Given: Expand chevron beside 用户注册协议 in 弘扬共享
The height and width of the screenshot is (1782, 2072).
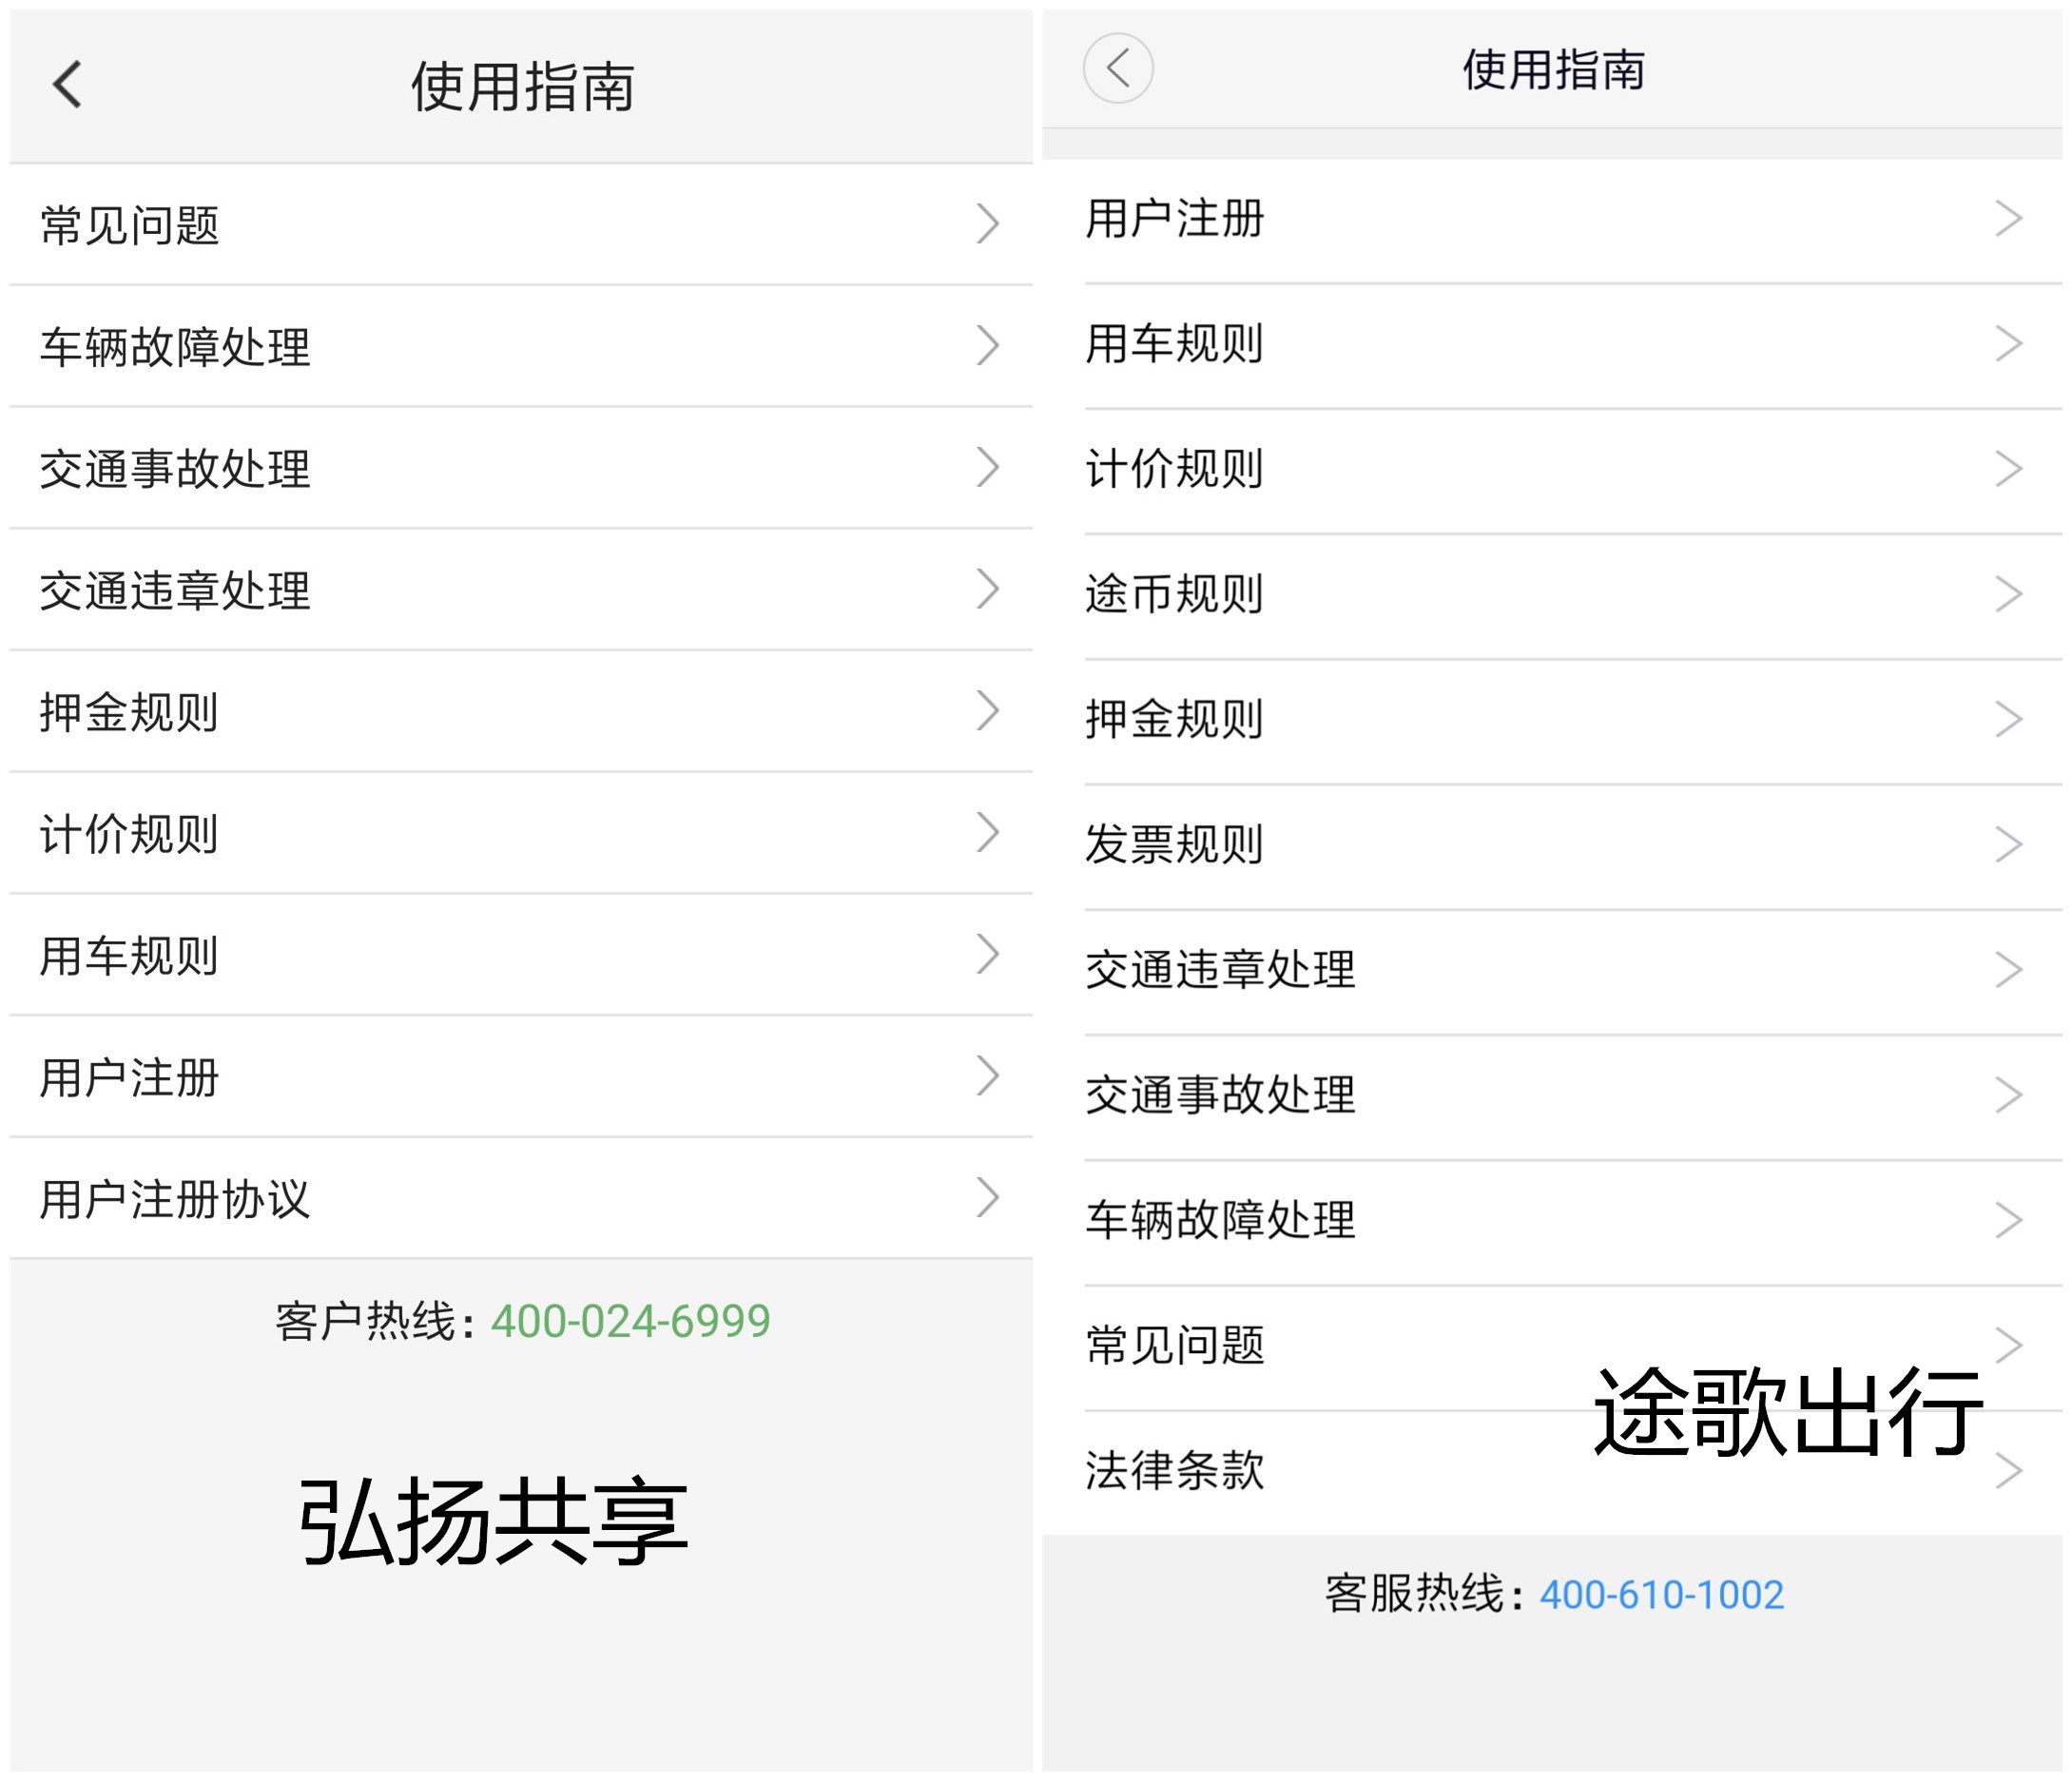Looking at the screenshot, I should click(988, 1198).
